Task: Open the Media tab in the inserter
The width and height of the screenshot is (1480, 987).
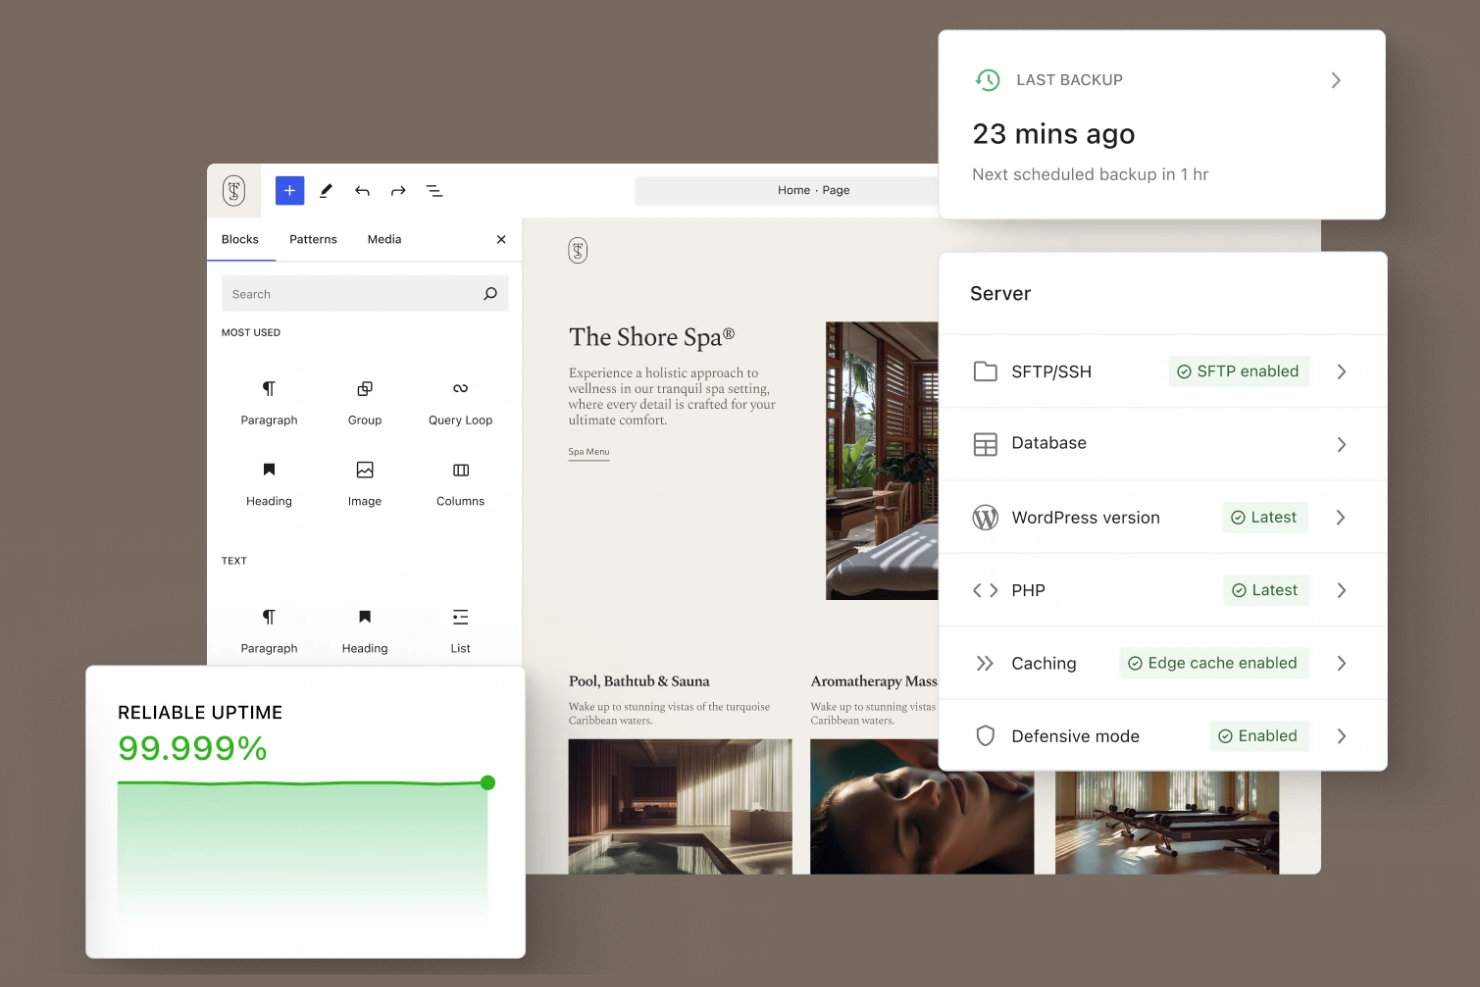Action: (x=384, y=239)
